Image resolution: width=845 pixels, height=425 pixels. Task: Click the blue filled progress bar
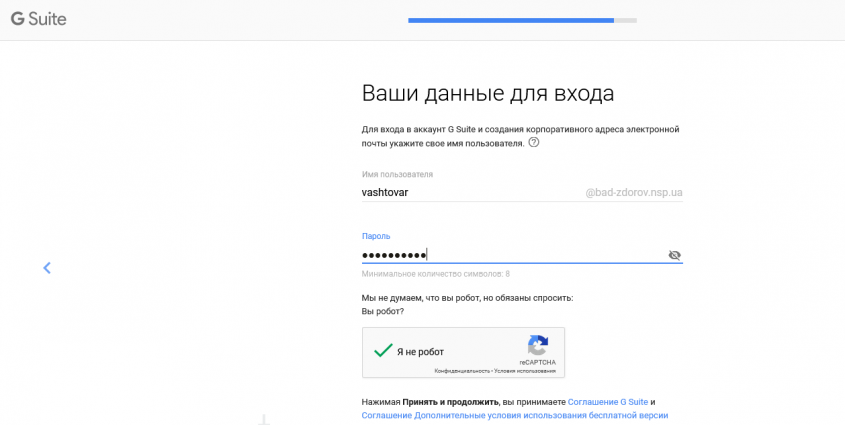coord(511,19)
